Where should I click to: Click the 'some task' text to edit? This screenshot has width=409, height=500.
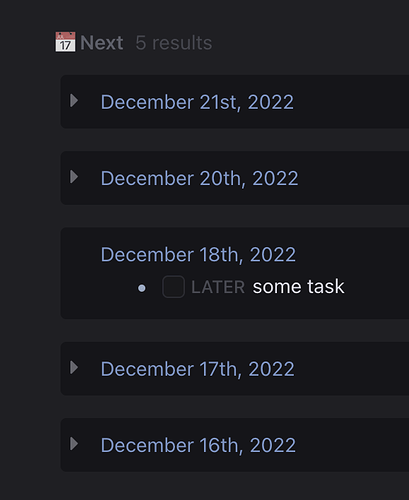(298, 287)
